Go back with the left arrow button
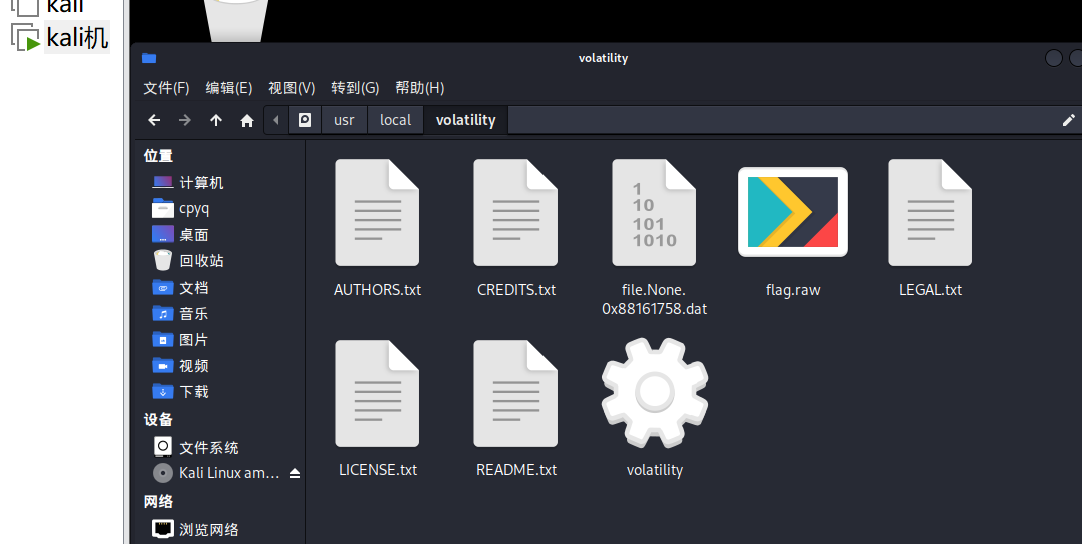 (x=154, y=120)
